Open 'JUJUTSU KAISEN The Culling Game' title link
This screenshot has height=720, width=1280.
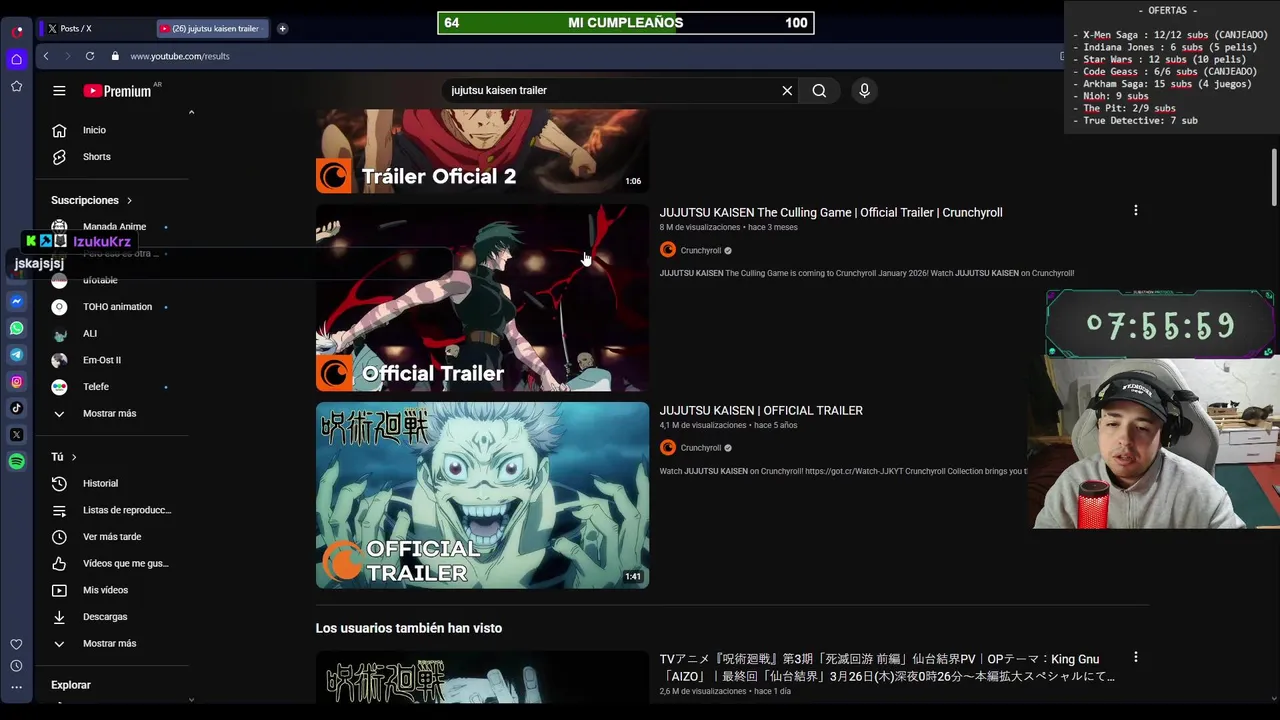pyautogui.click(x=830, y=212)
